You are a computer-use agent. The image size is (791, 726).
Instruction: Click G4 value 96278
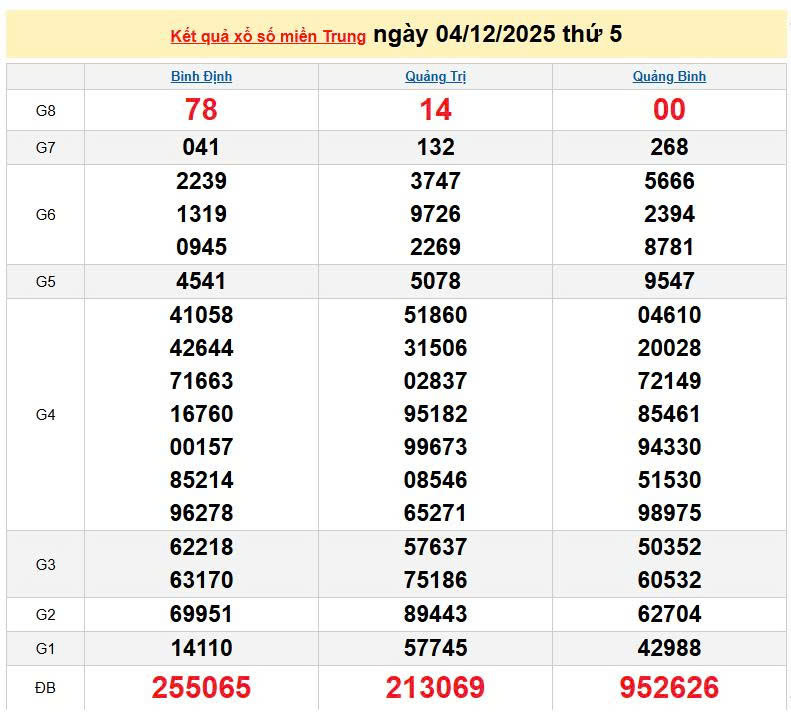(x=201, y=513)
